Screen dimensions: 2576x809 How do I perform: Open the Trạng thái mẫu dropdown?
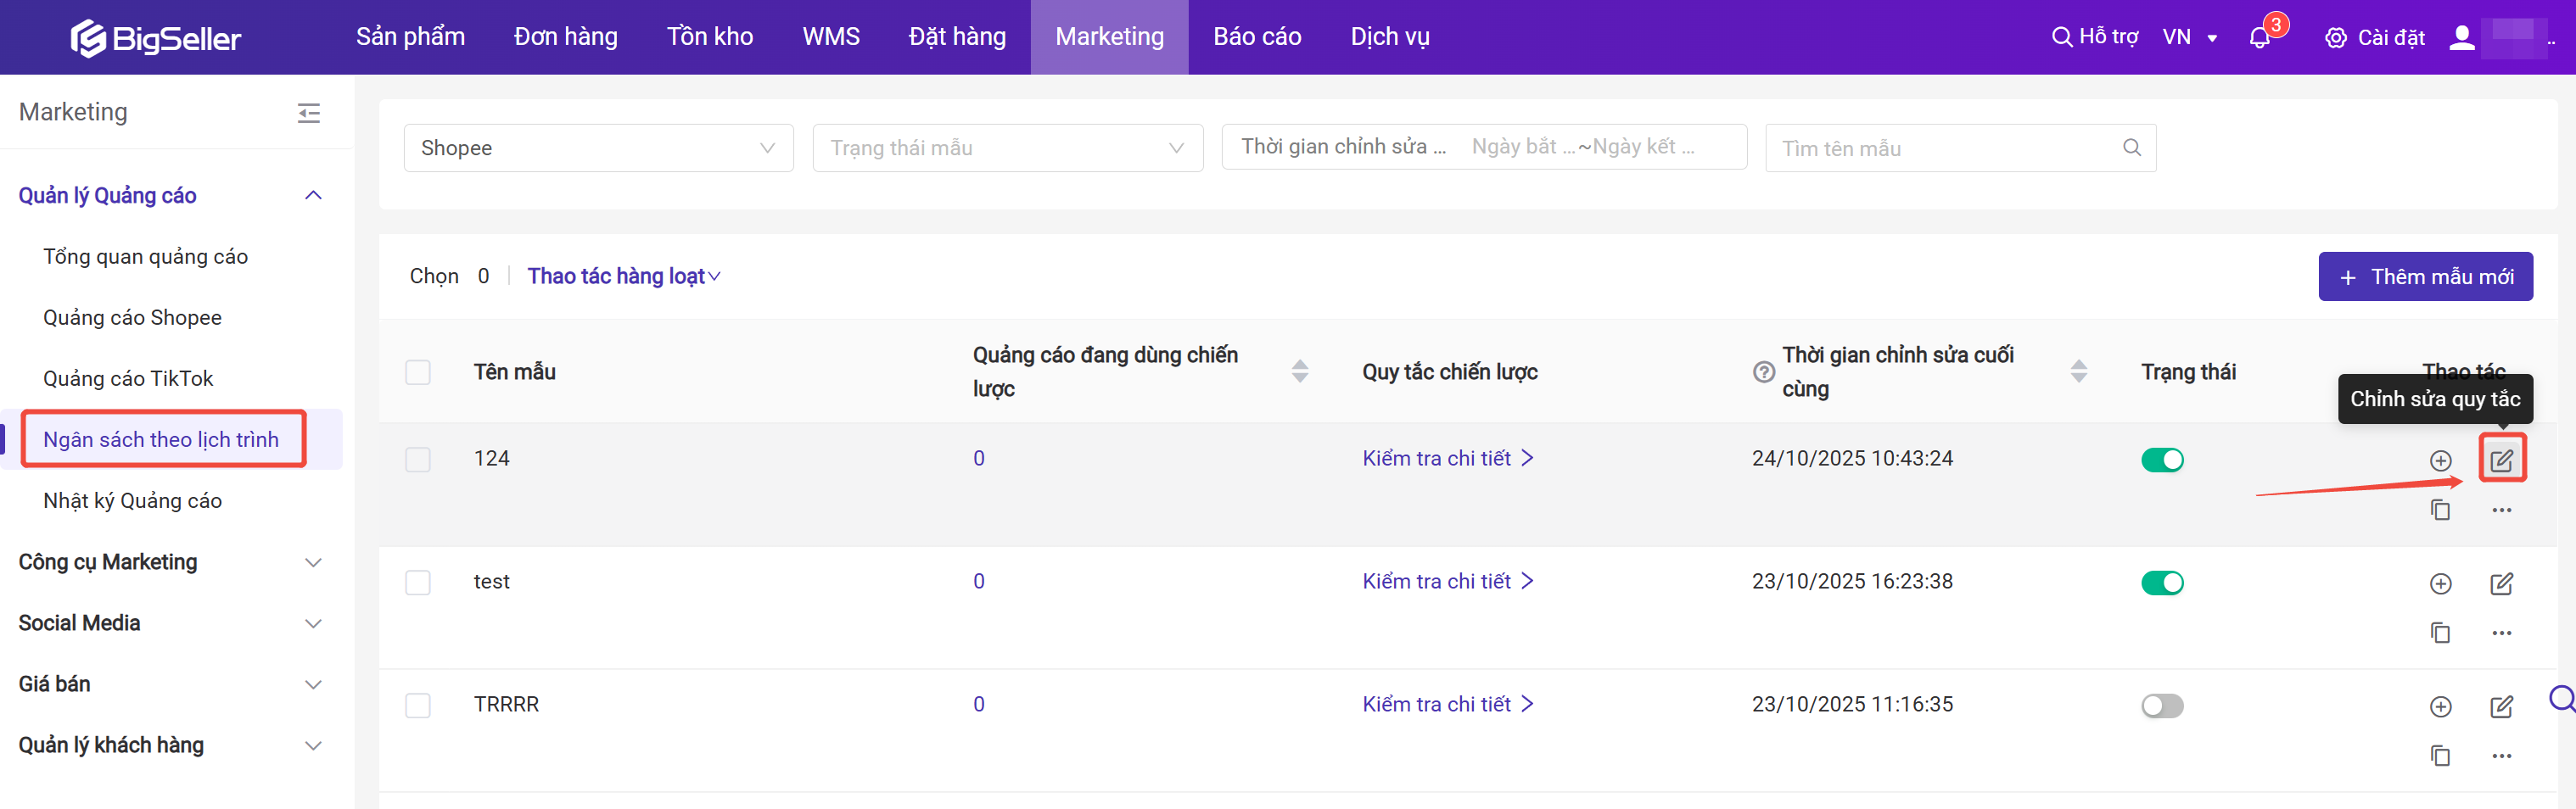[x=1007, y=148]
